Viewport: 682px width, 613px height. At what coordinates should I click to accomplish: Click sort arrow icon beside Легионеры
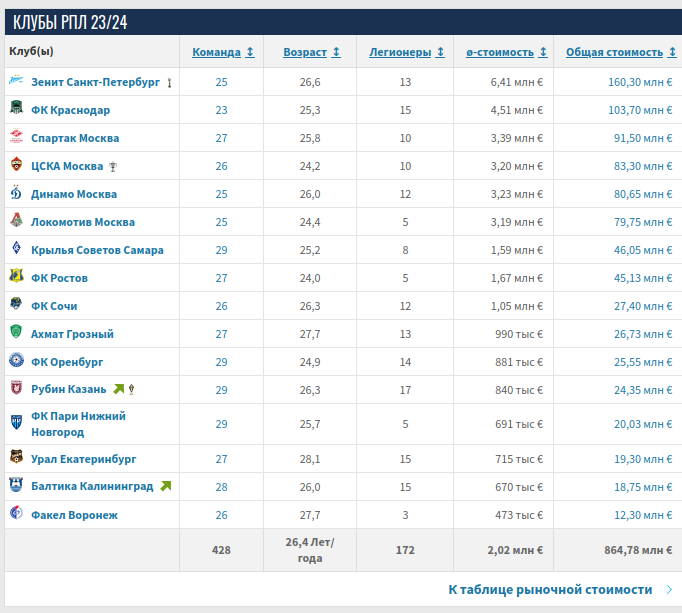click(x=440, y=52)
